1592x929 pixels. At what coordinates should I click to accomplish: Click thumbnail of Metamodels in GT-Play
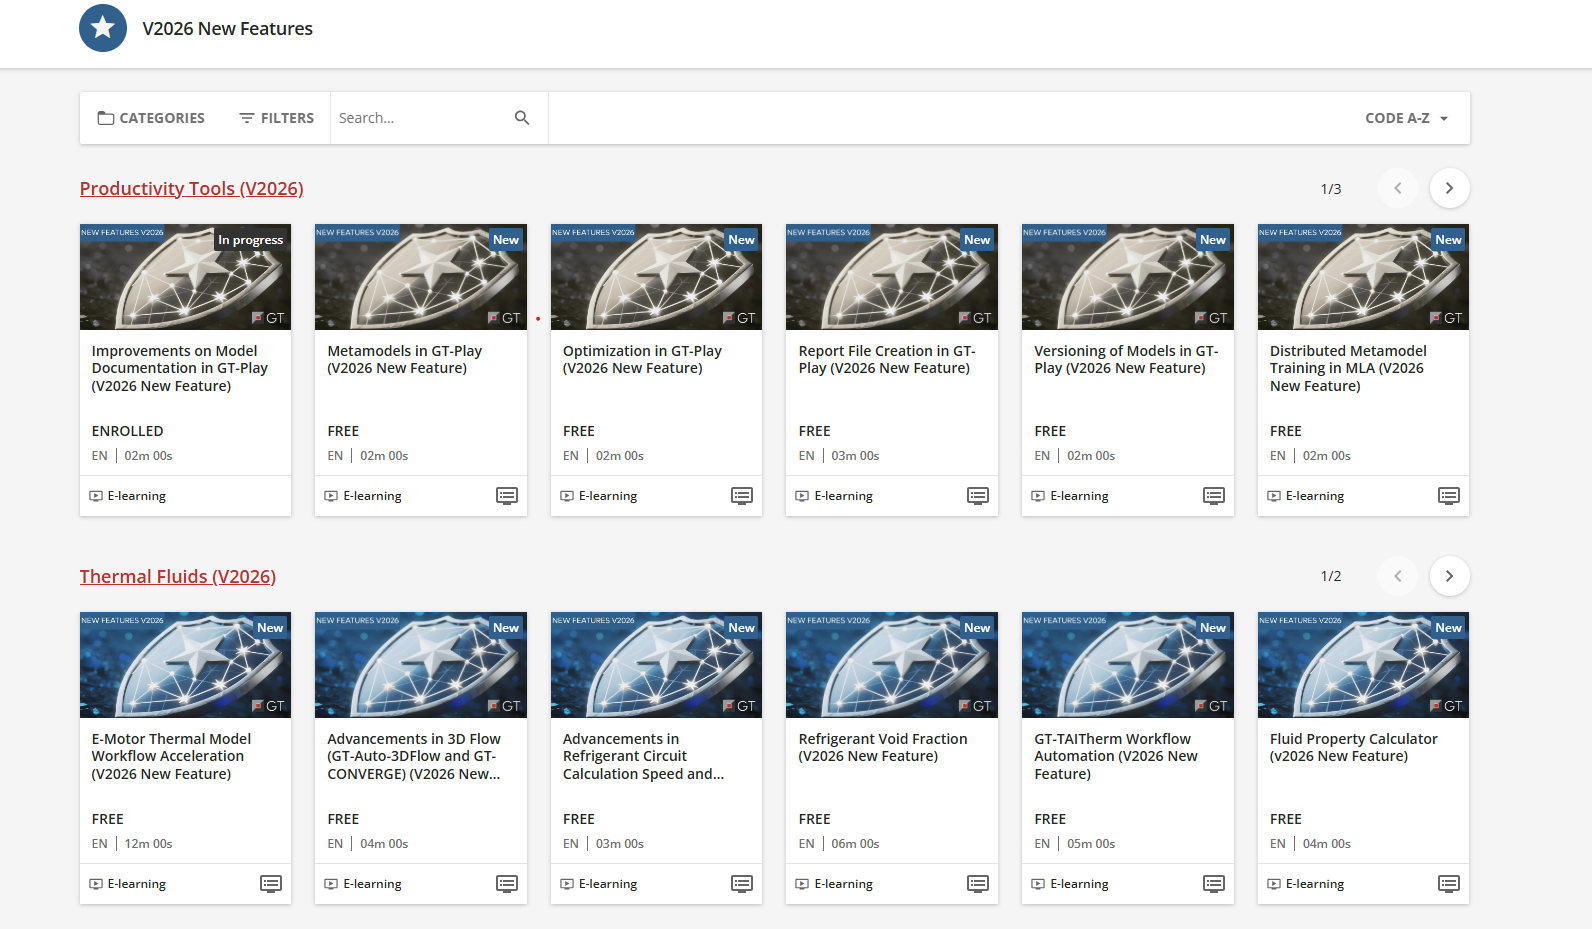[x=421, y=277]
